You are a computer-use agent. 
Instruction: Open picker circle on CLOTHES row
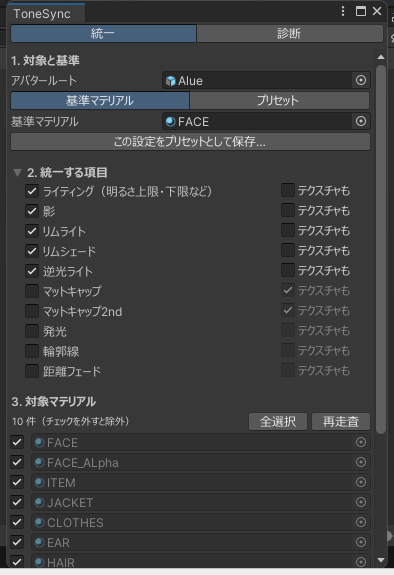[361, 522]
